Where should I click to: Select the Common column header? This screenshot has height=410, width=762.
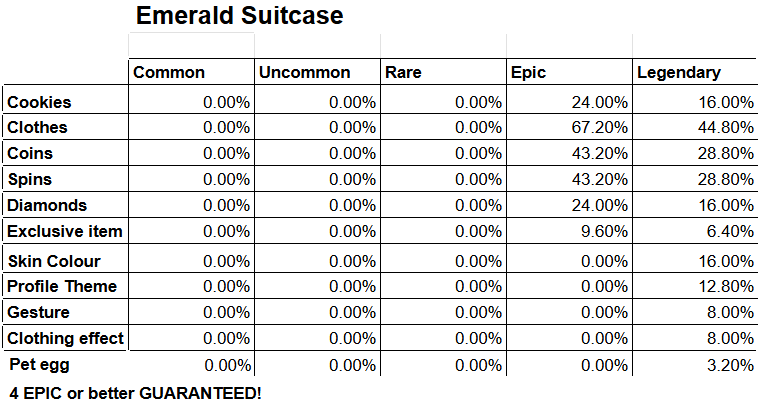click(x=168, y=73)
